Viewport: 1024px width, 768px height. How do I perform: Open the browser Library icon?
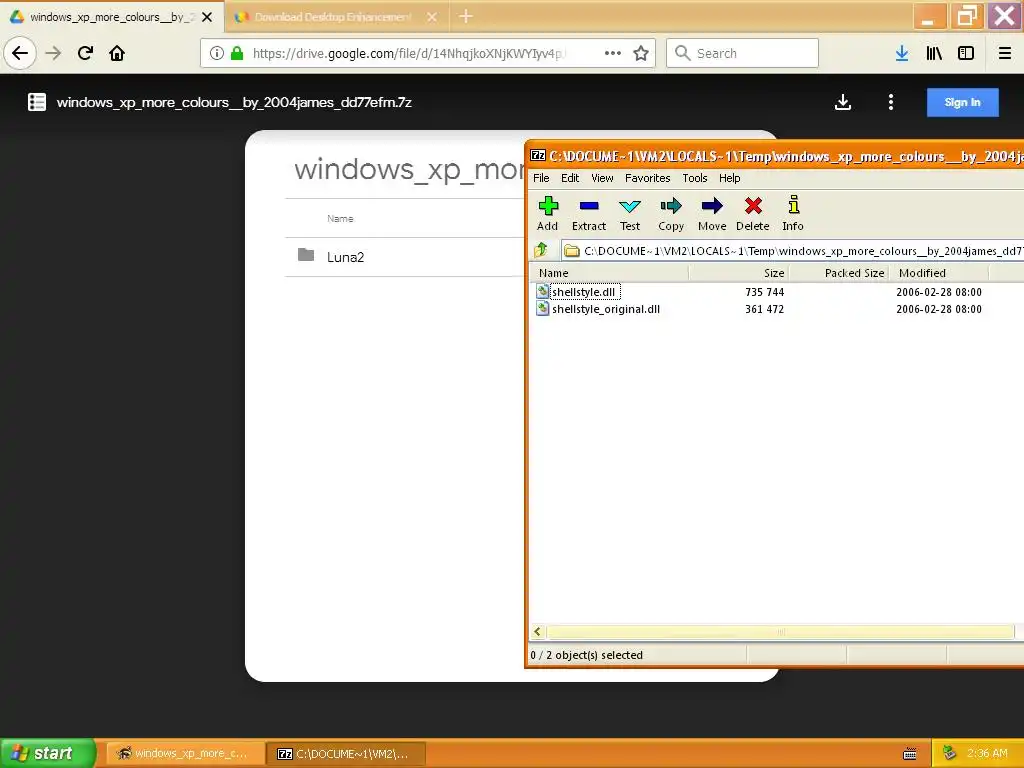pyautogui.click(x=934, y=54)
